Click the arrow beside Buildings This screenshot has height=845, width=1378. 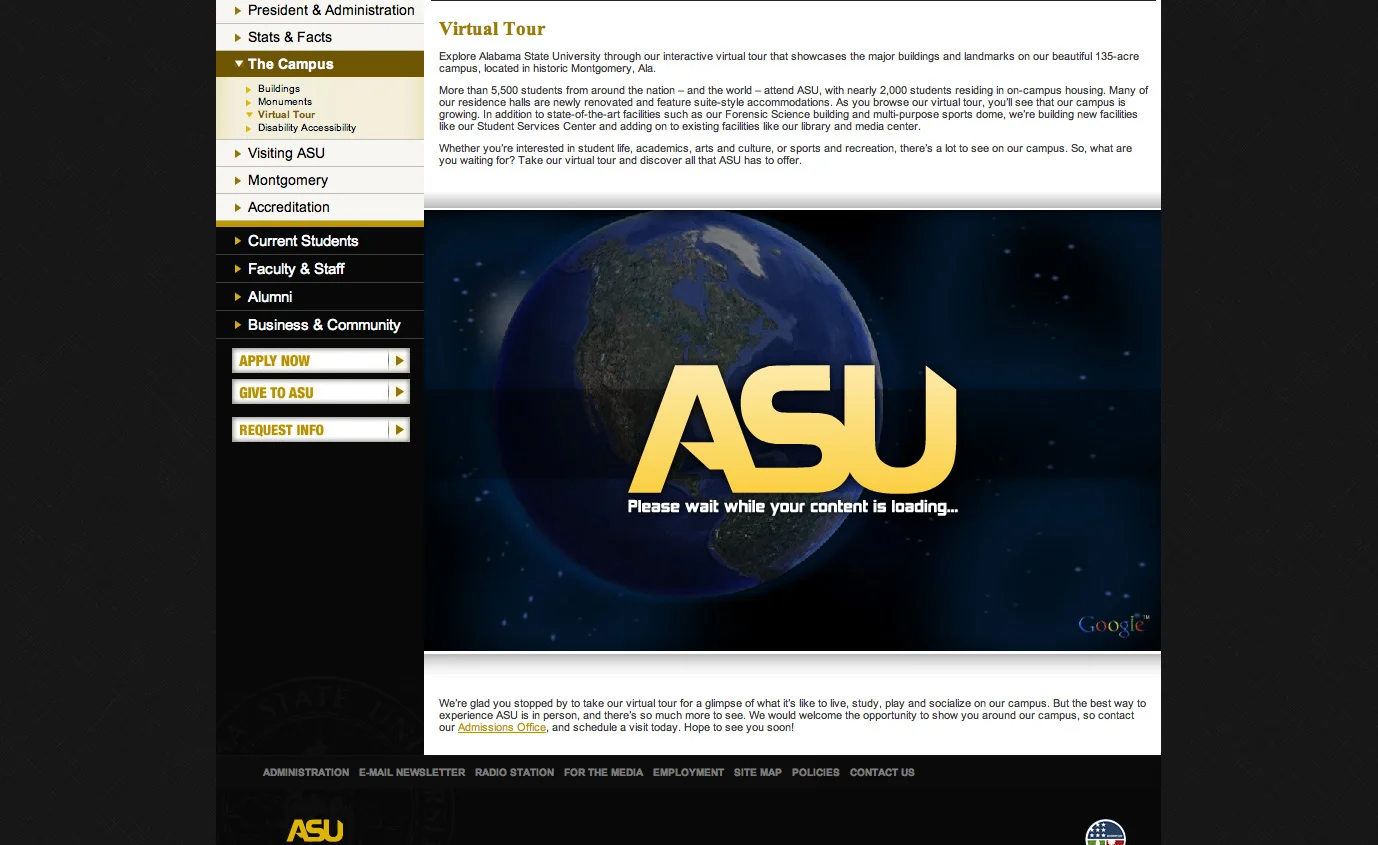point(248,89)
